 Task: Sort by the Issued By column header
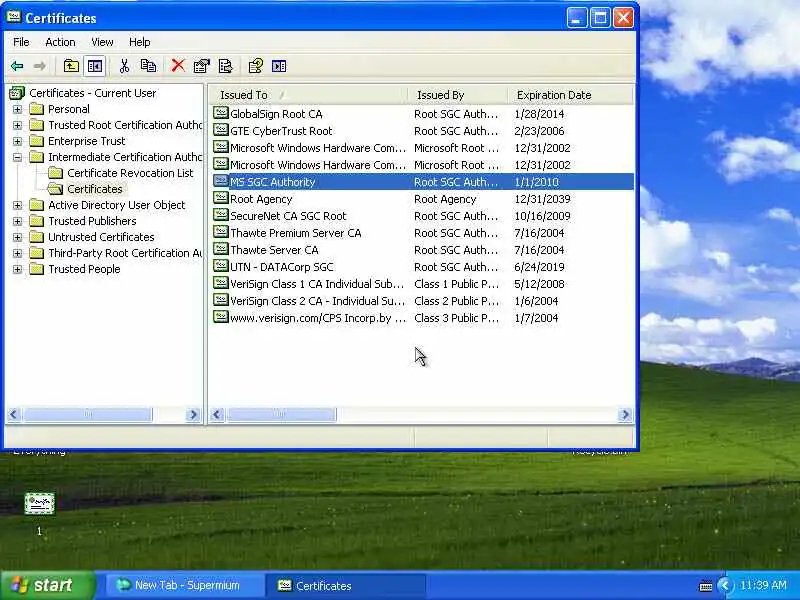tap(457, 95)
